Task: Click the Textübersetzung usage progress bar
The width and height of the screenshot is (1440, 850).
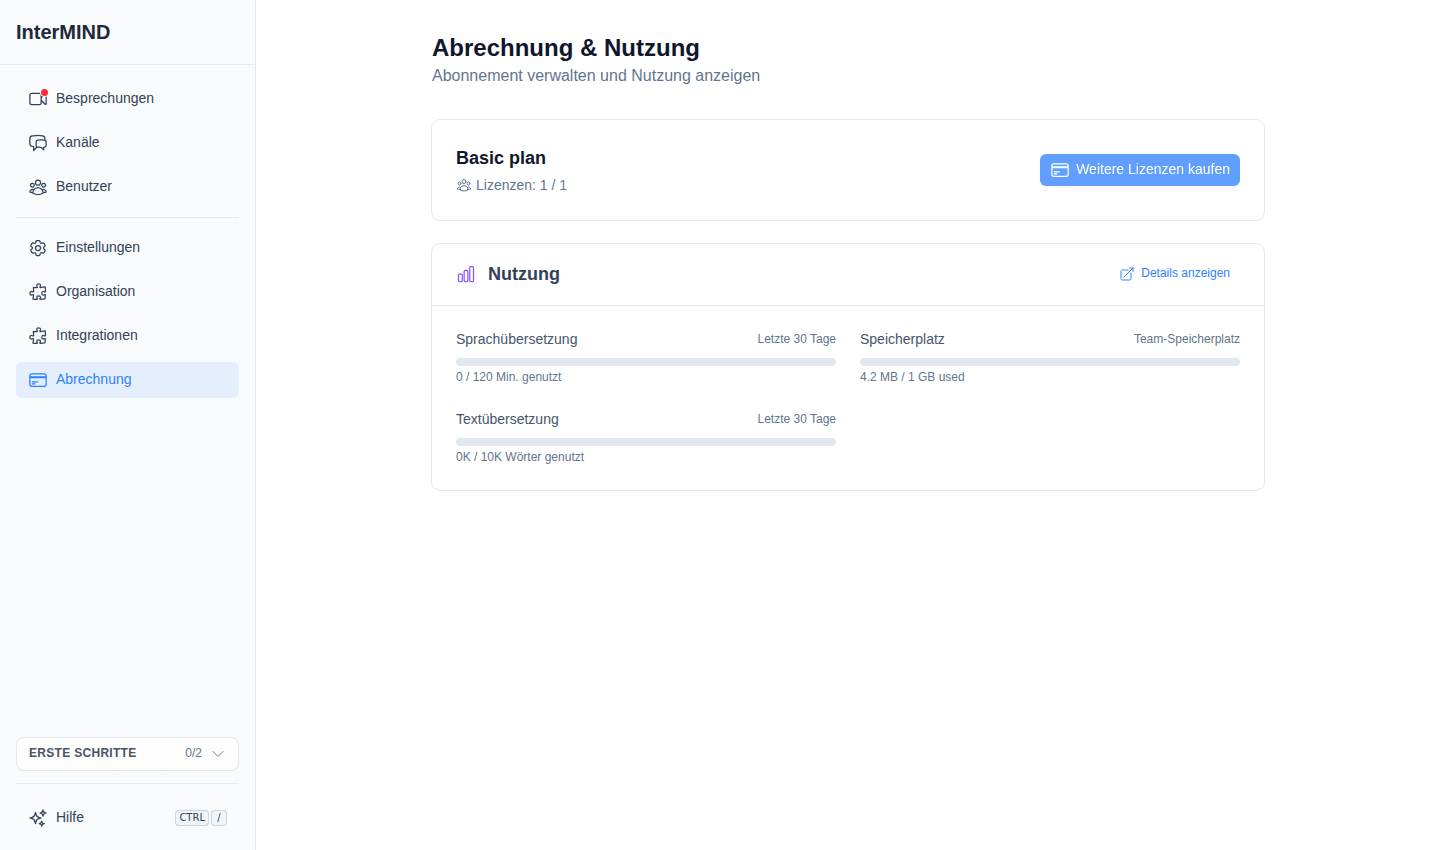Action: (646, 442)
